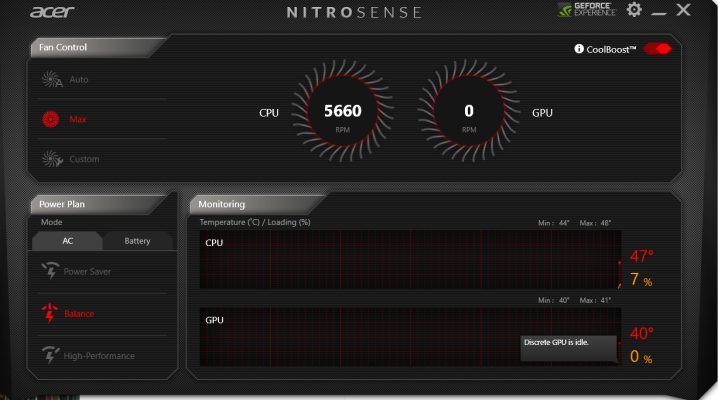Click the High-Performance plan icon
The height and width of the screenshot is (400, 718).
click(50, 355)
